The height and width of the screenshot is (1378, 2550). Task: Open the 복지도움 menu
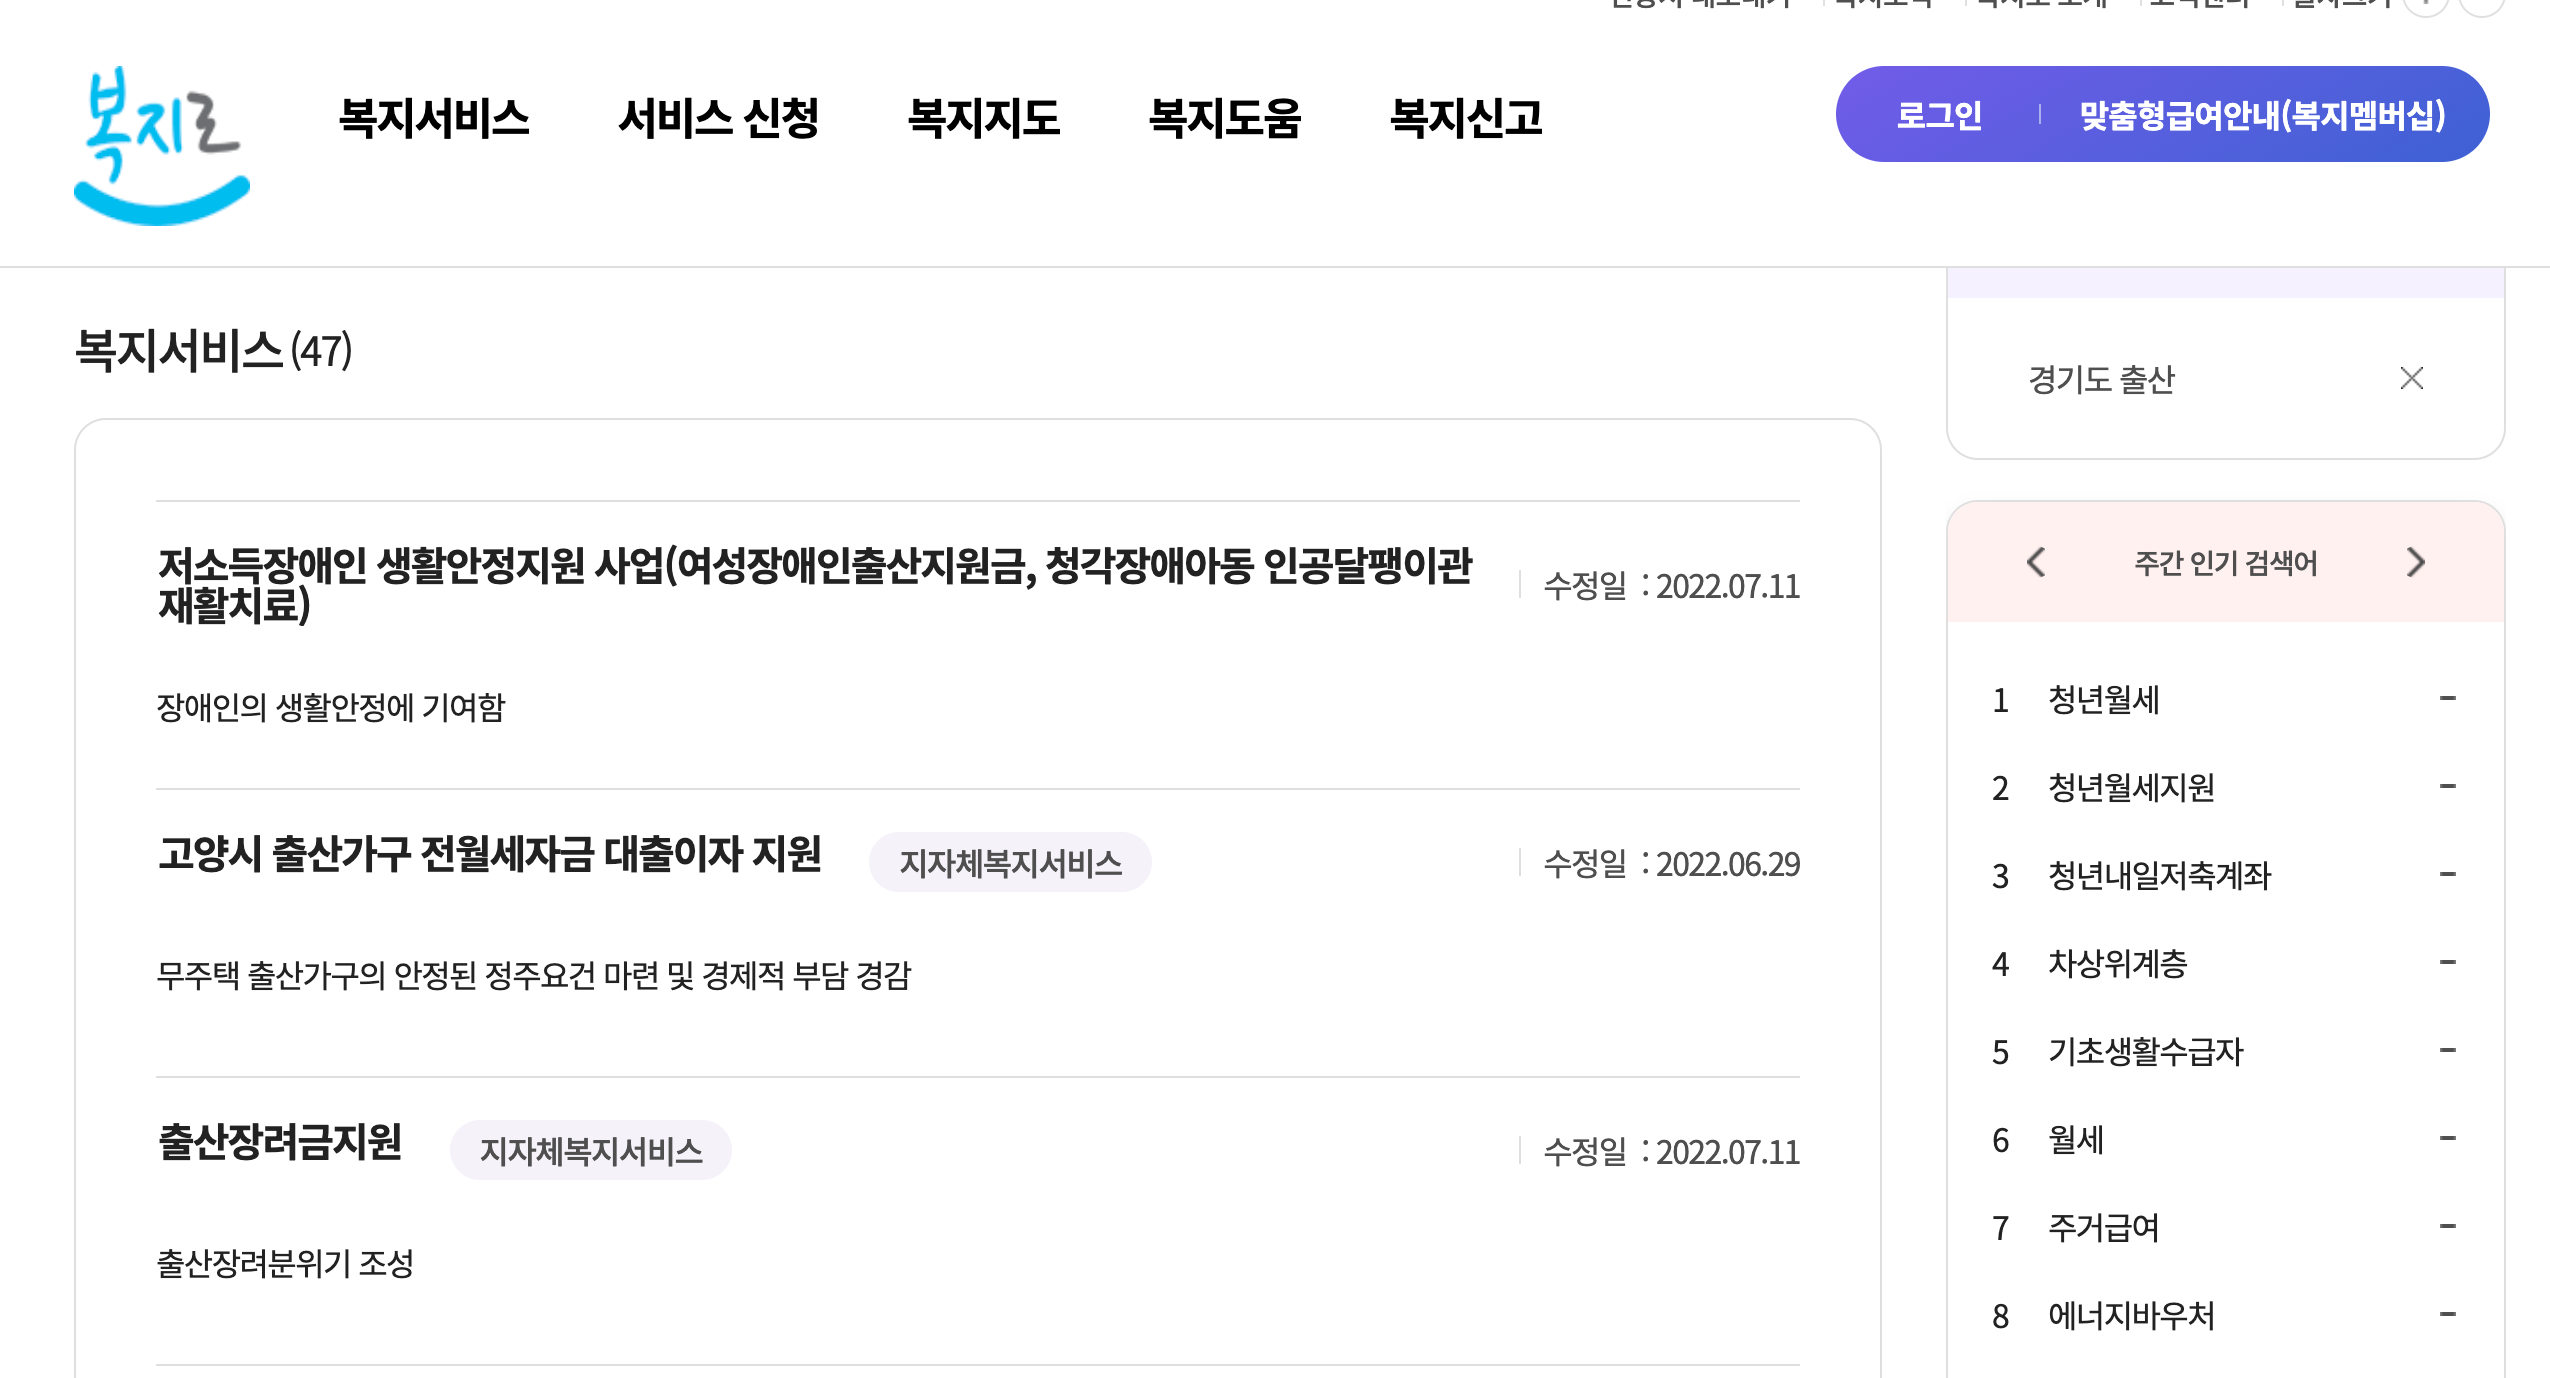pyautogui.click(x=1225, y=118)
